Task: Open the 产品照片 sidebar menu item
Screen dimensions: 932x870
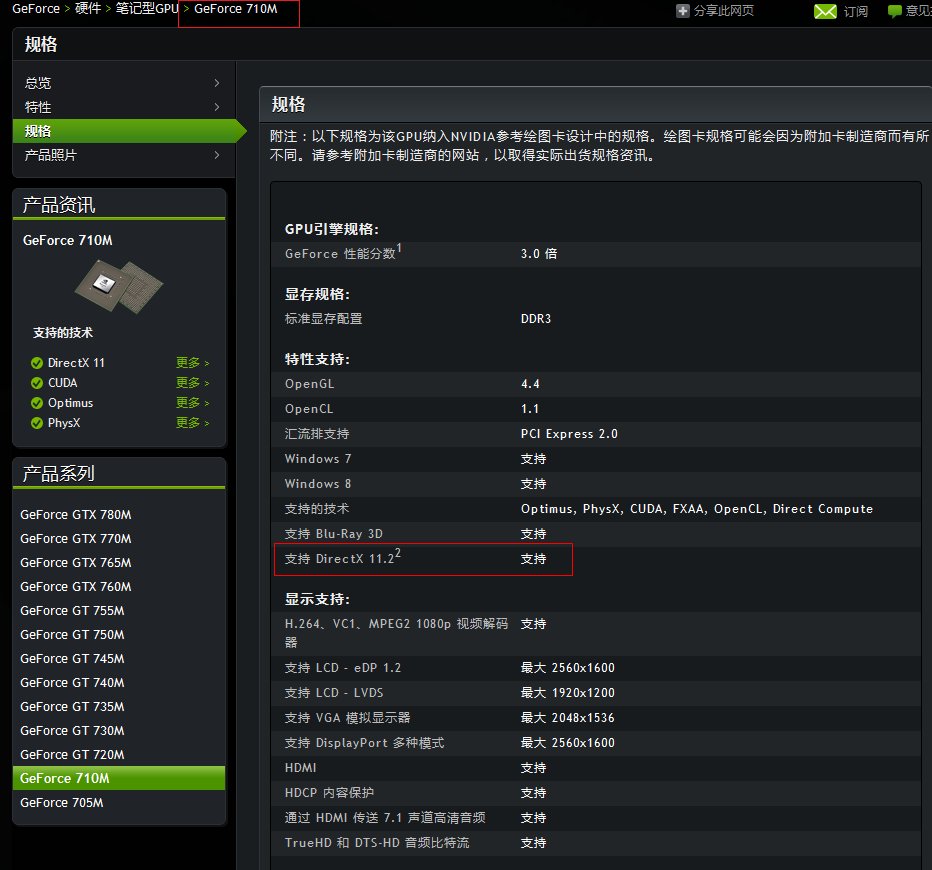Action: pos(124,155)
